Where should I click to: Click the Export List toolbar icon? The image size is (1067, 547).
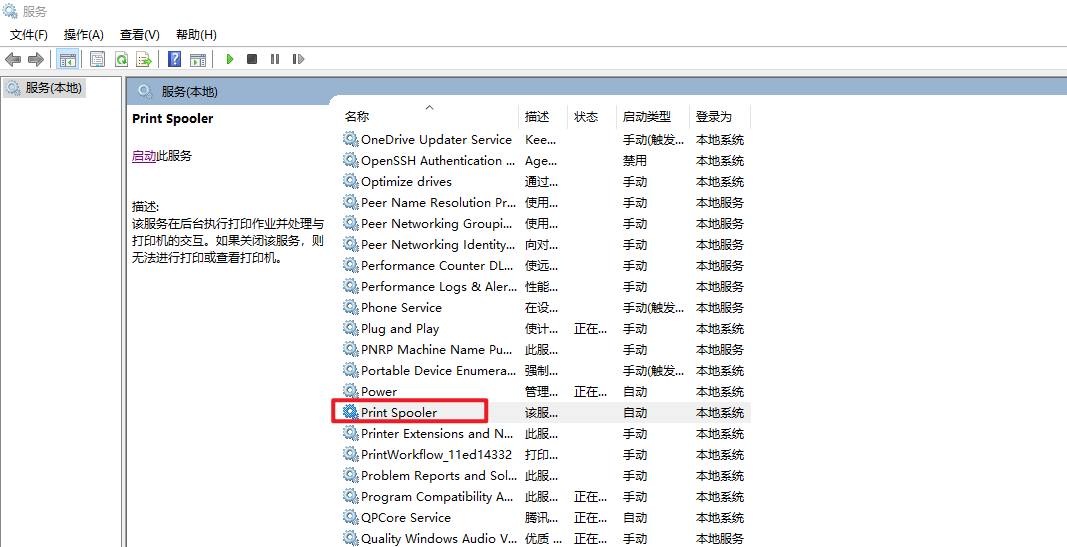(x=144, y=59)
